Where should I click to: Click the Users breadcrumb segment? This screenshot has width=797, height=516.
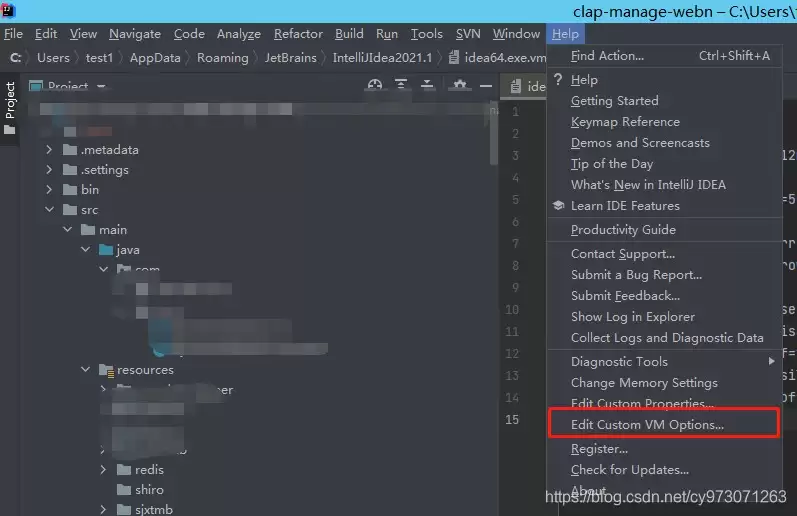coord(53,57)
